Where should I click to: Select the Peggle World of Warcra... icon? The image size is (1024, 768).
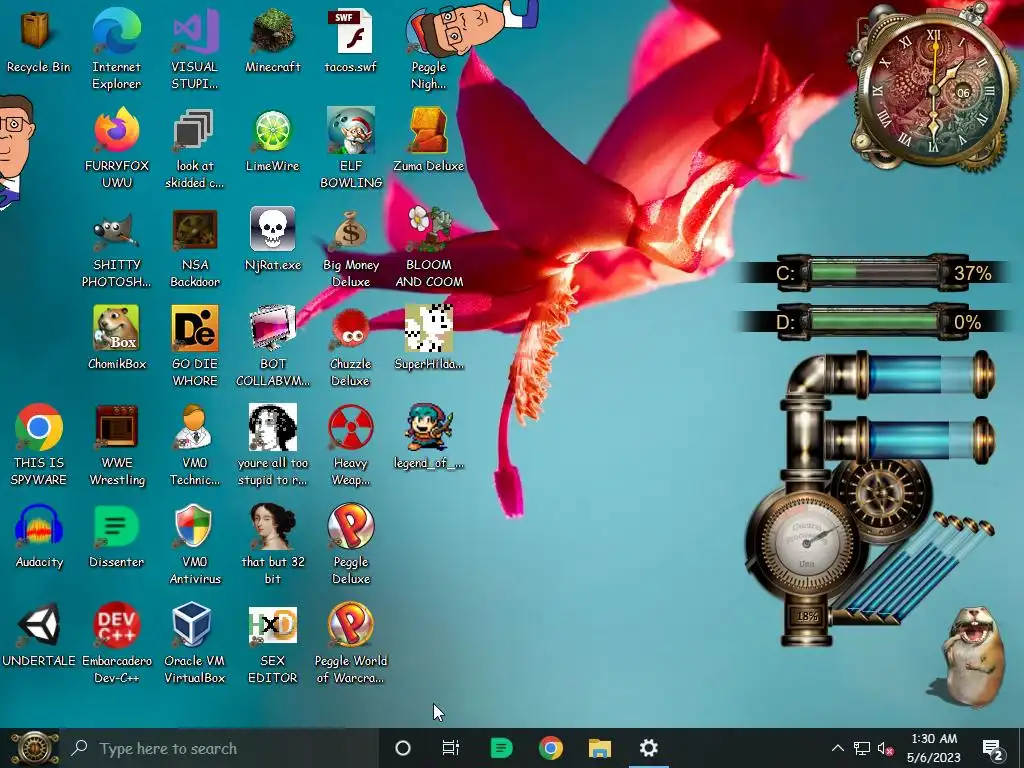click(x=351, y=642)
